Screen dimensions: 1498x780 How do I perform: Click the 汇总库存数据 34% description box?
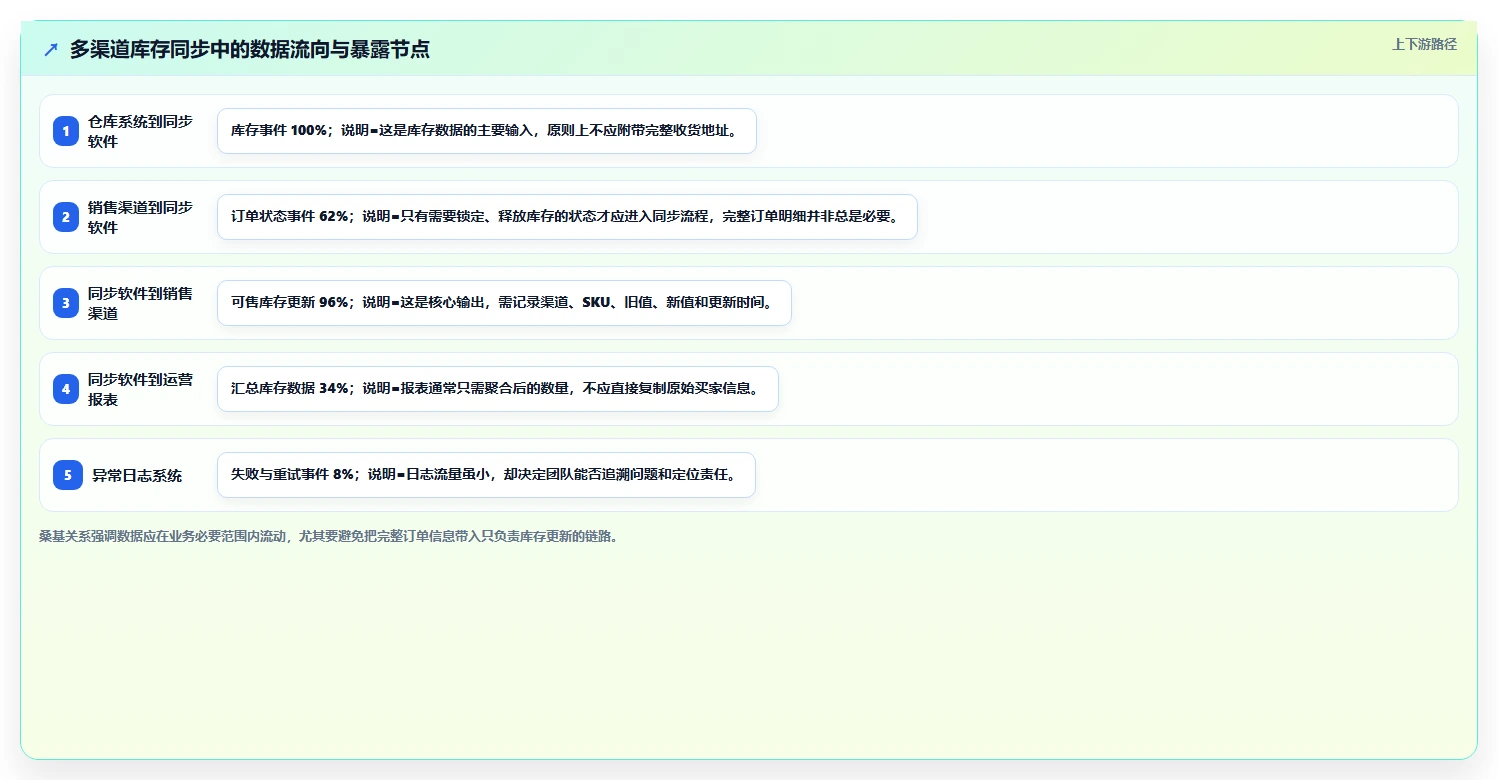click(x=498, y=389)
